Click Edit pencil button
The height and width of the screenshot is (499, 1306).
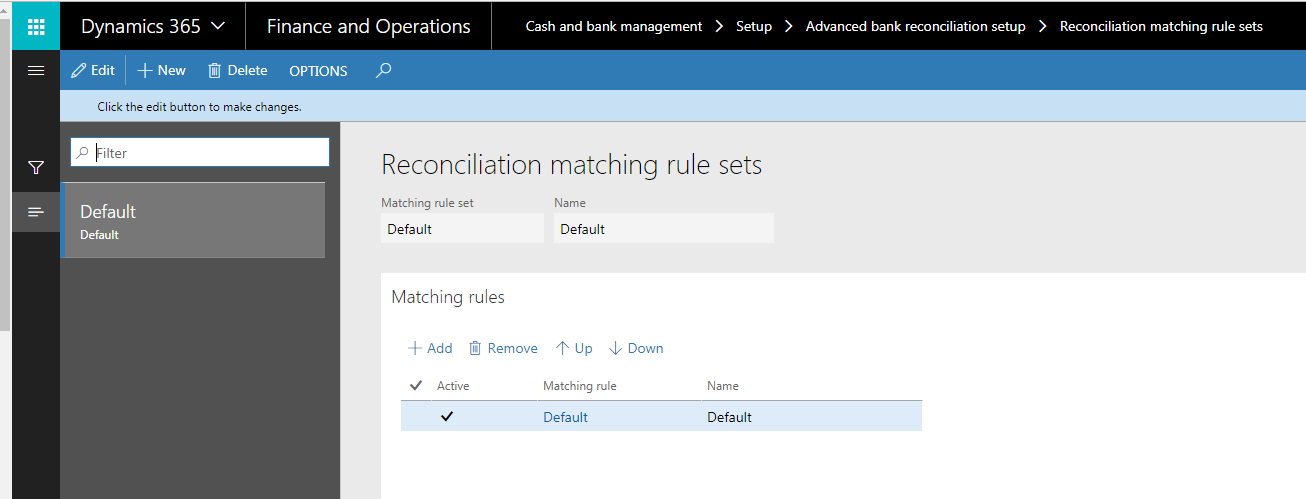point(93,70)
